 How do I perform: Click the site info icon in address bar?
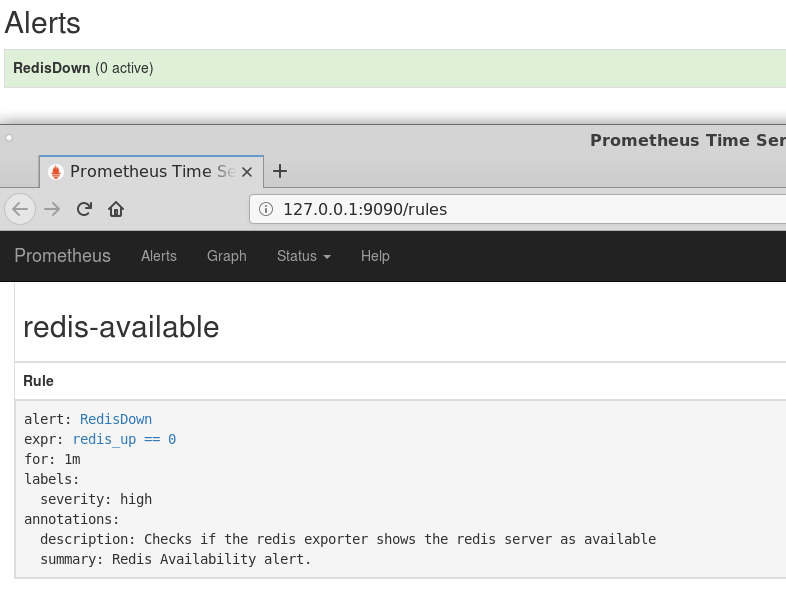(266, 209)
